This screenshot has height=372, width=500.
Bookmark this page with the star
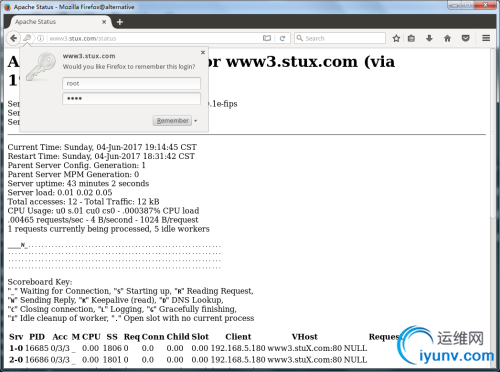396,38
